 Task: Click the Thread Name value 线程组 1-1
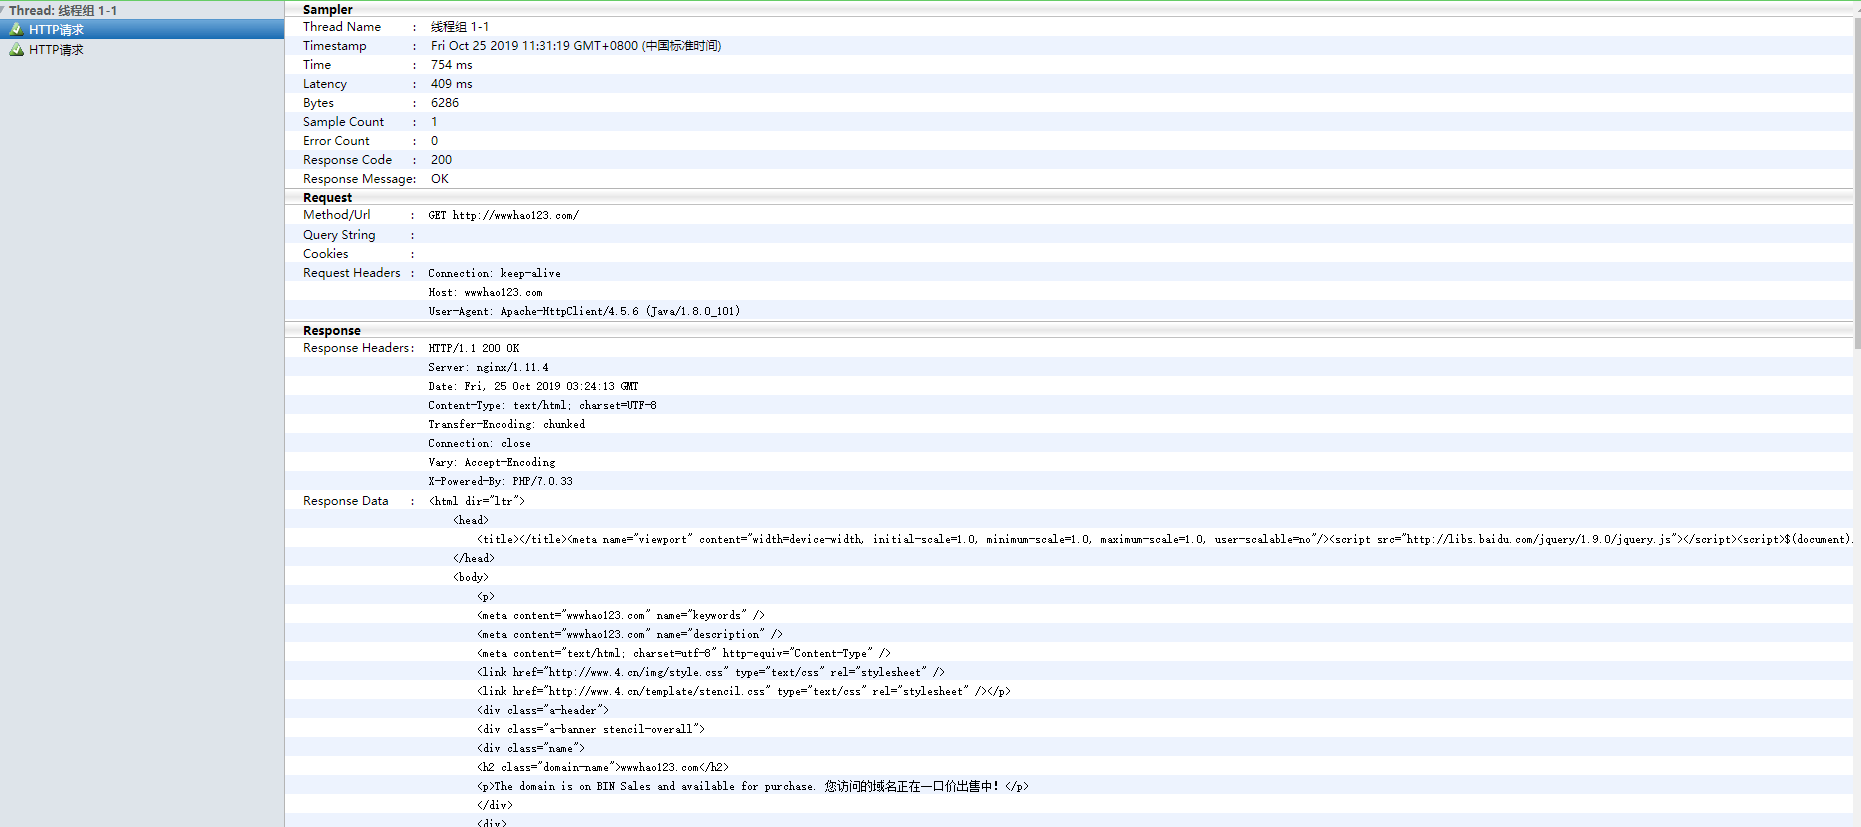460,27
